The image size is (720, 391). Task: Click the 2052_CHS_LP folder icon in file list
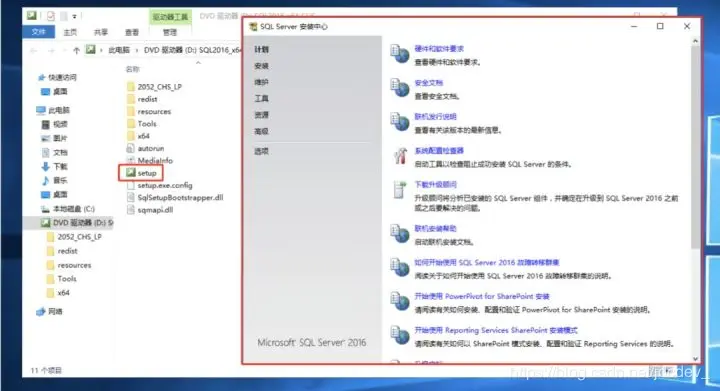coord(130,86)
